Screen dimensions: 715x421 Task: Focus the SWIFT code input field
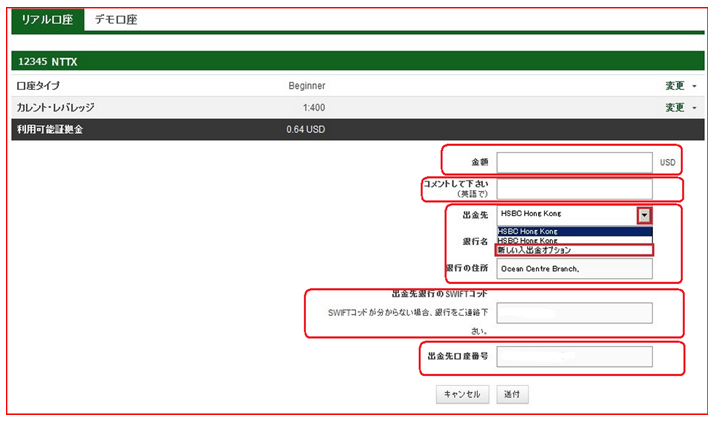click(574, 313)
